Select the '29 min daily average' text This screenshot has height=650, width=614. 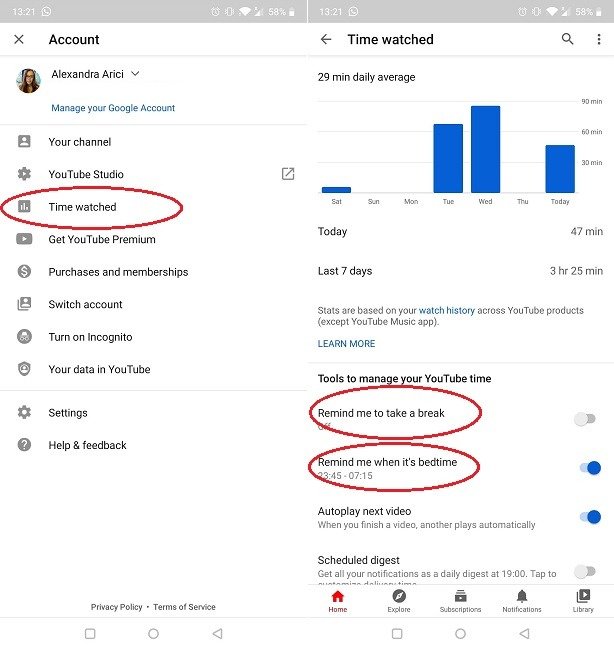point(366,77)
